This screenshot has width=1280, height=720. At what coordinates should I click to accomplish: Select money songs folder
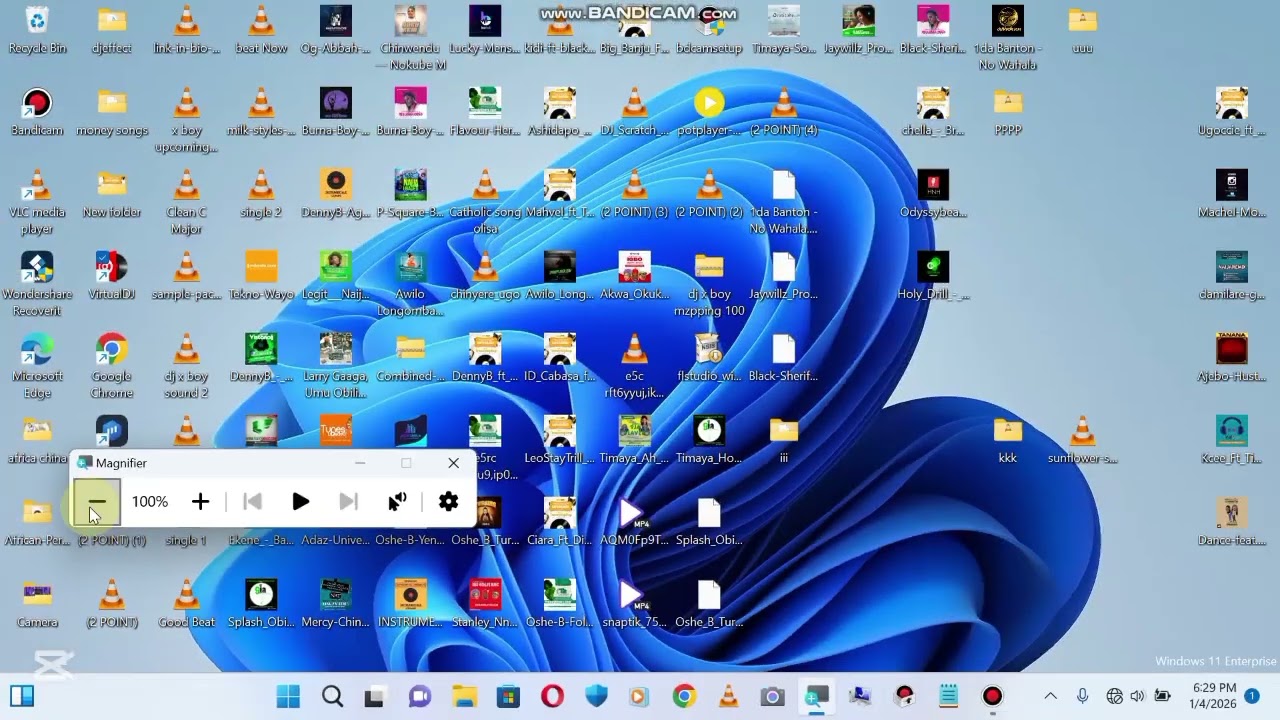111,112
